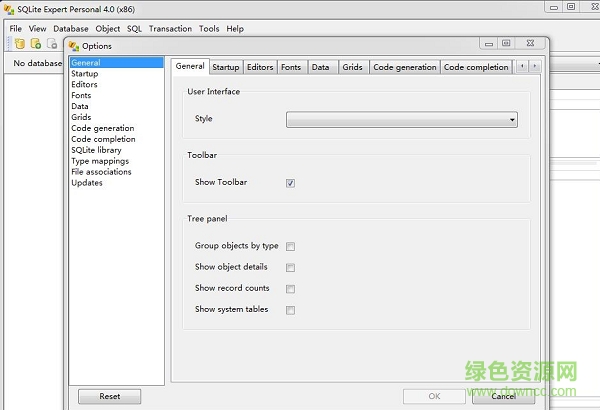Enable Group objects by type checkbox

point(290,246)
